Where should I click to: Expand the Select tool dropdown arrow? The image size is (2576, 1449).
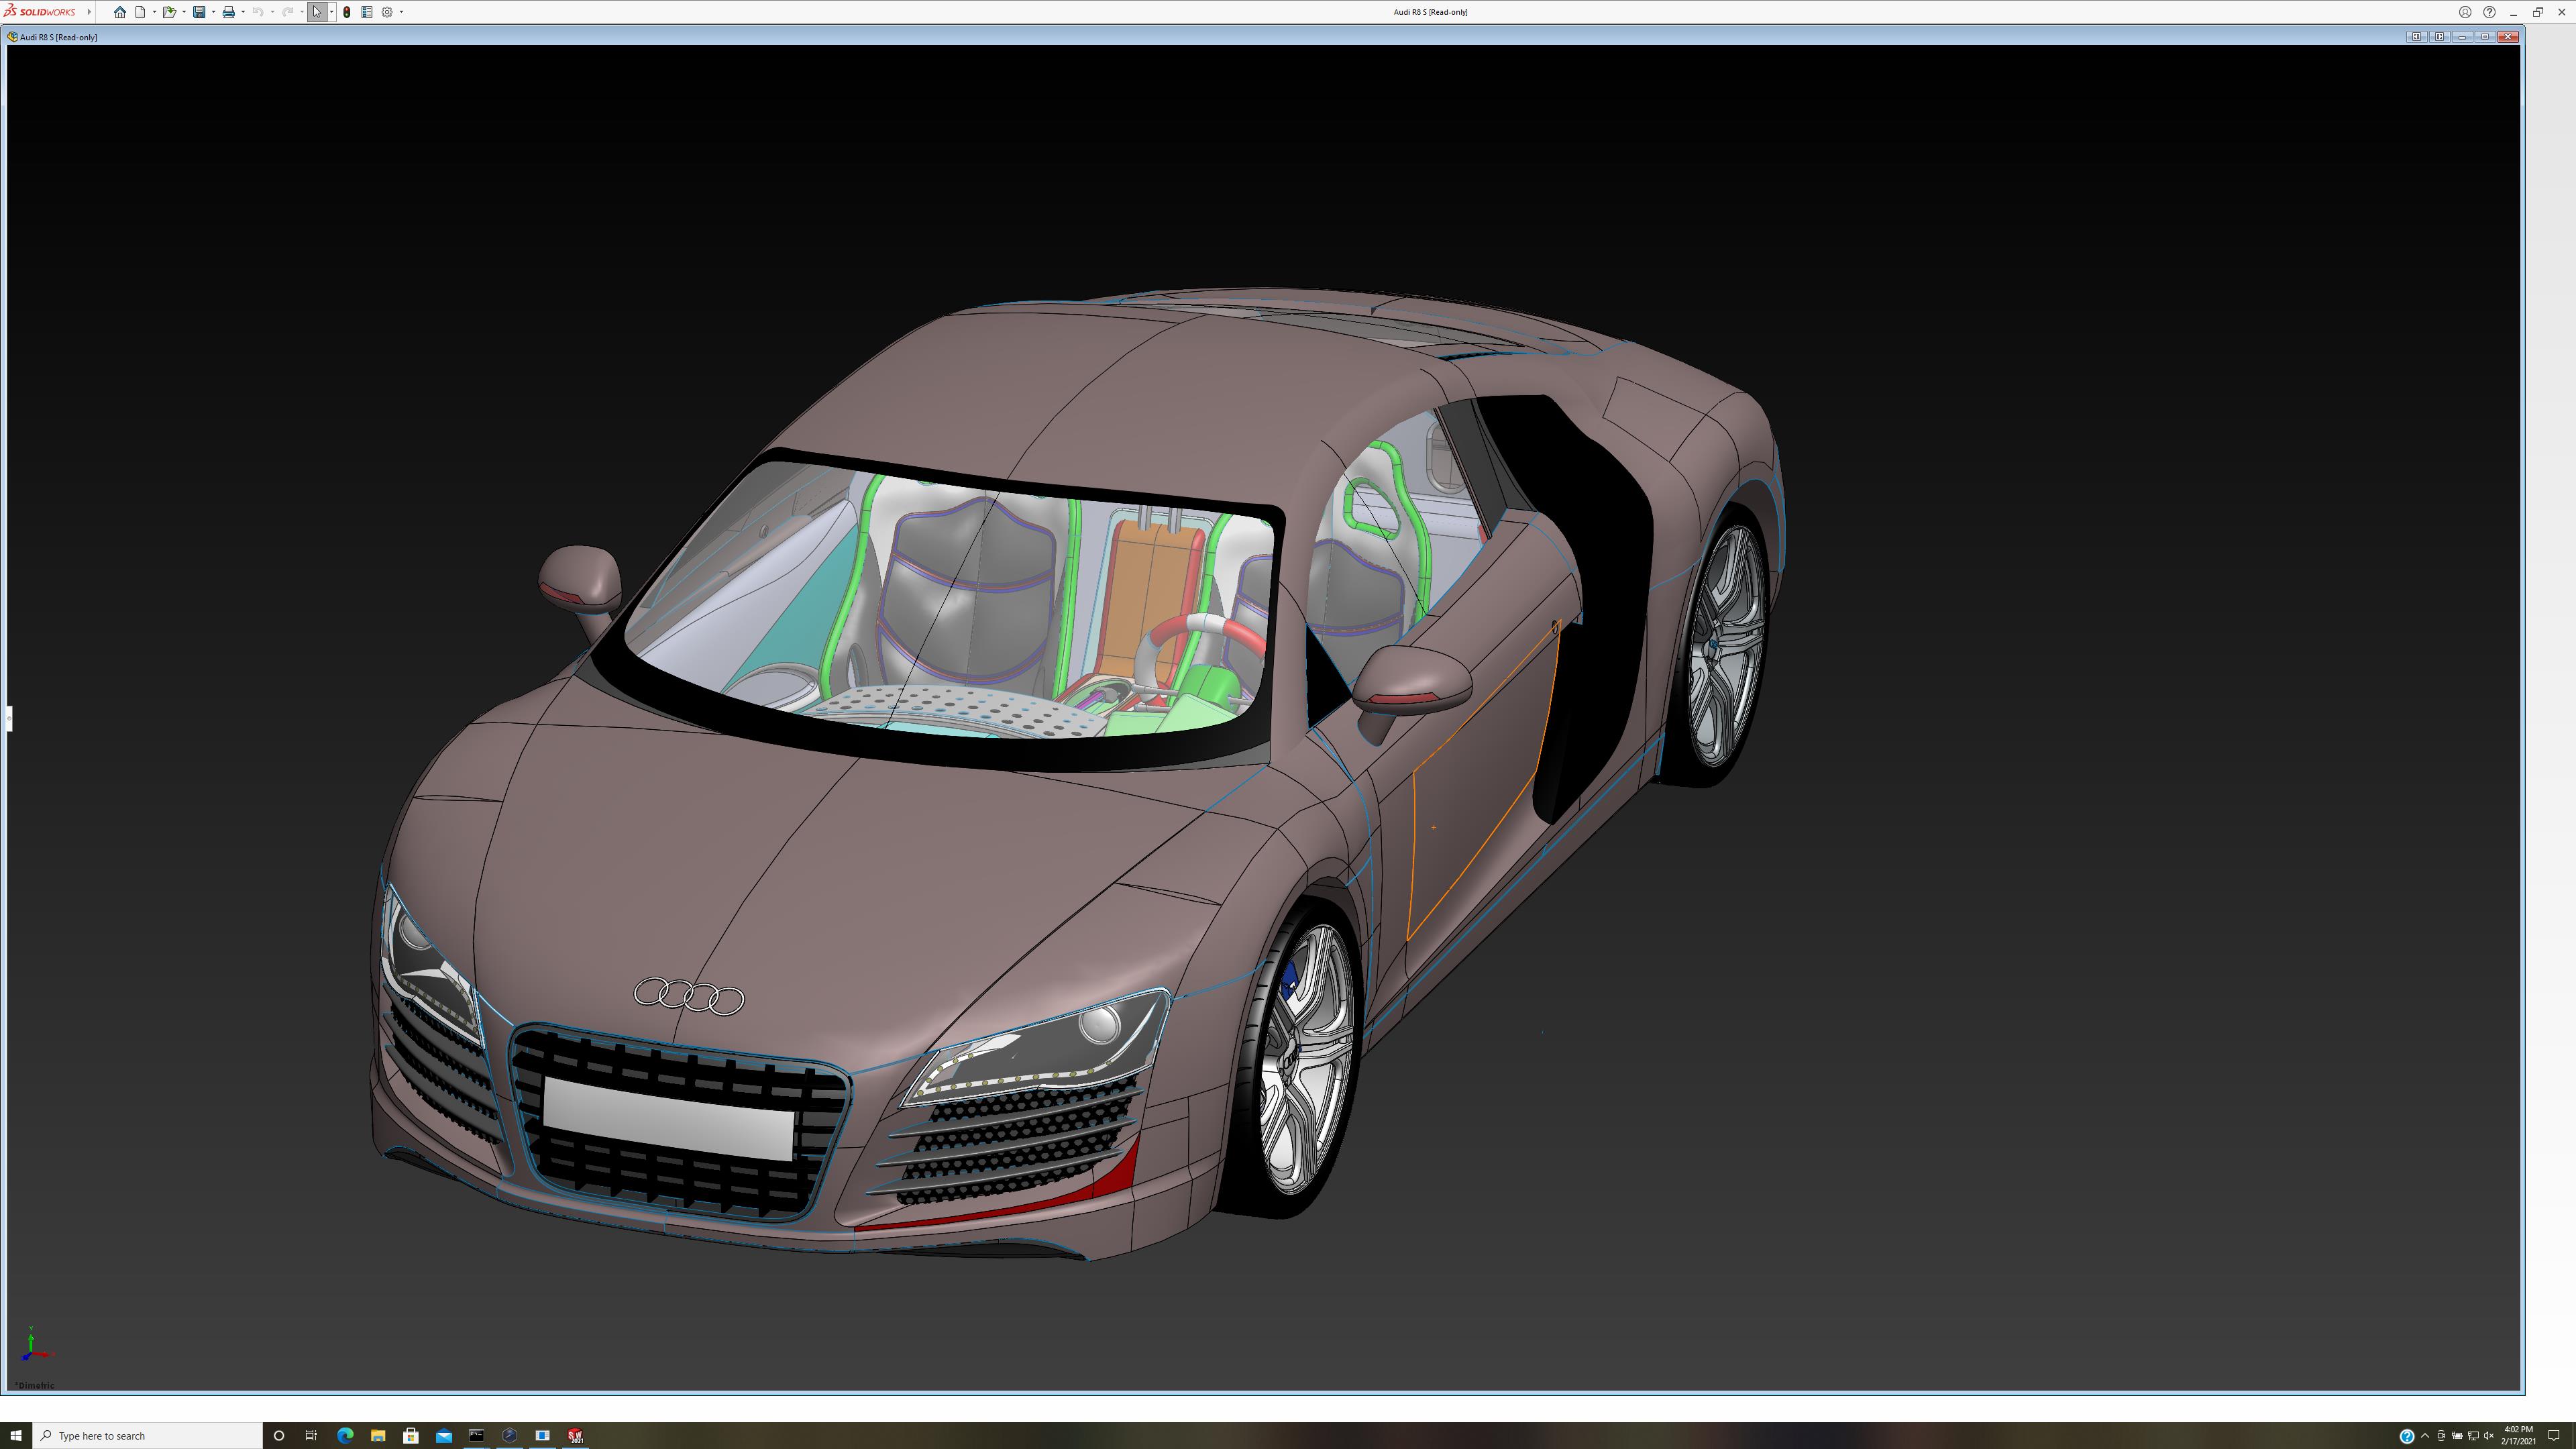(331, 12)
